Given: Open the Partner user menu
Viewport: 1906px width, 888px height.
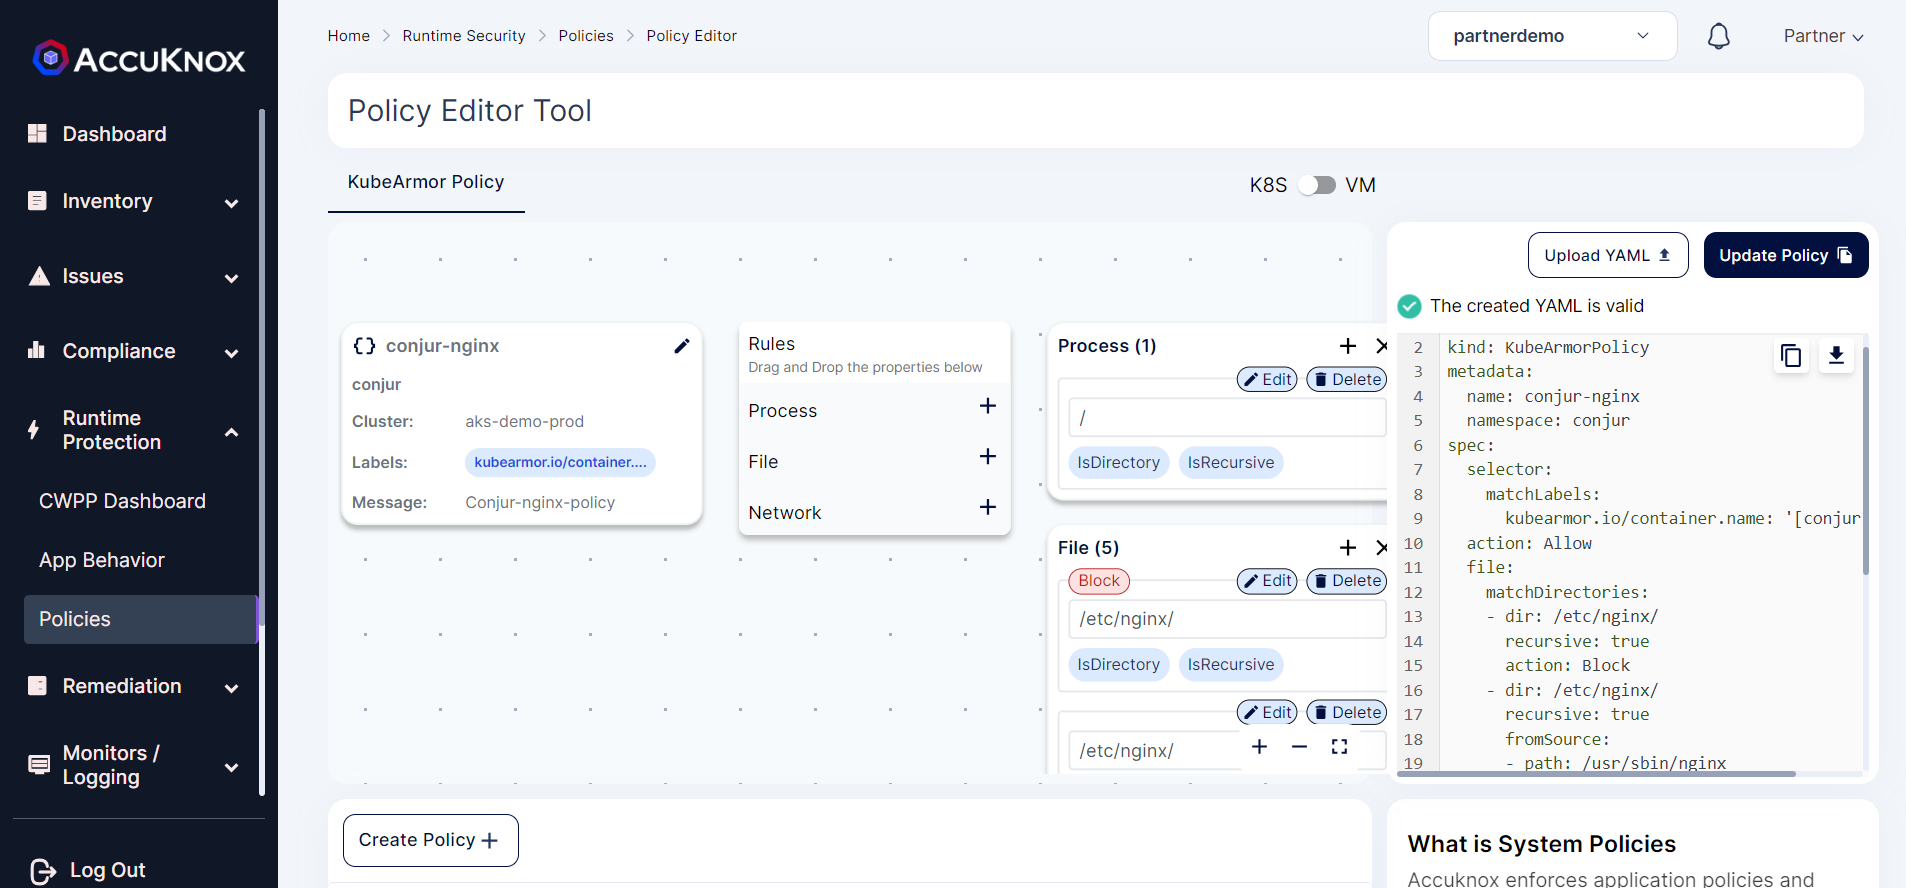Looking at the screenshot, I should (x=1822, y=37).
